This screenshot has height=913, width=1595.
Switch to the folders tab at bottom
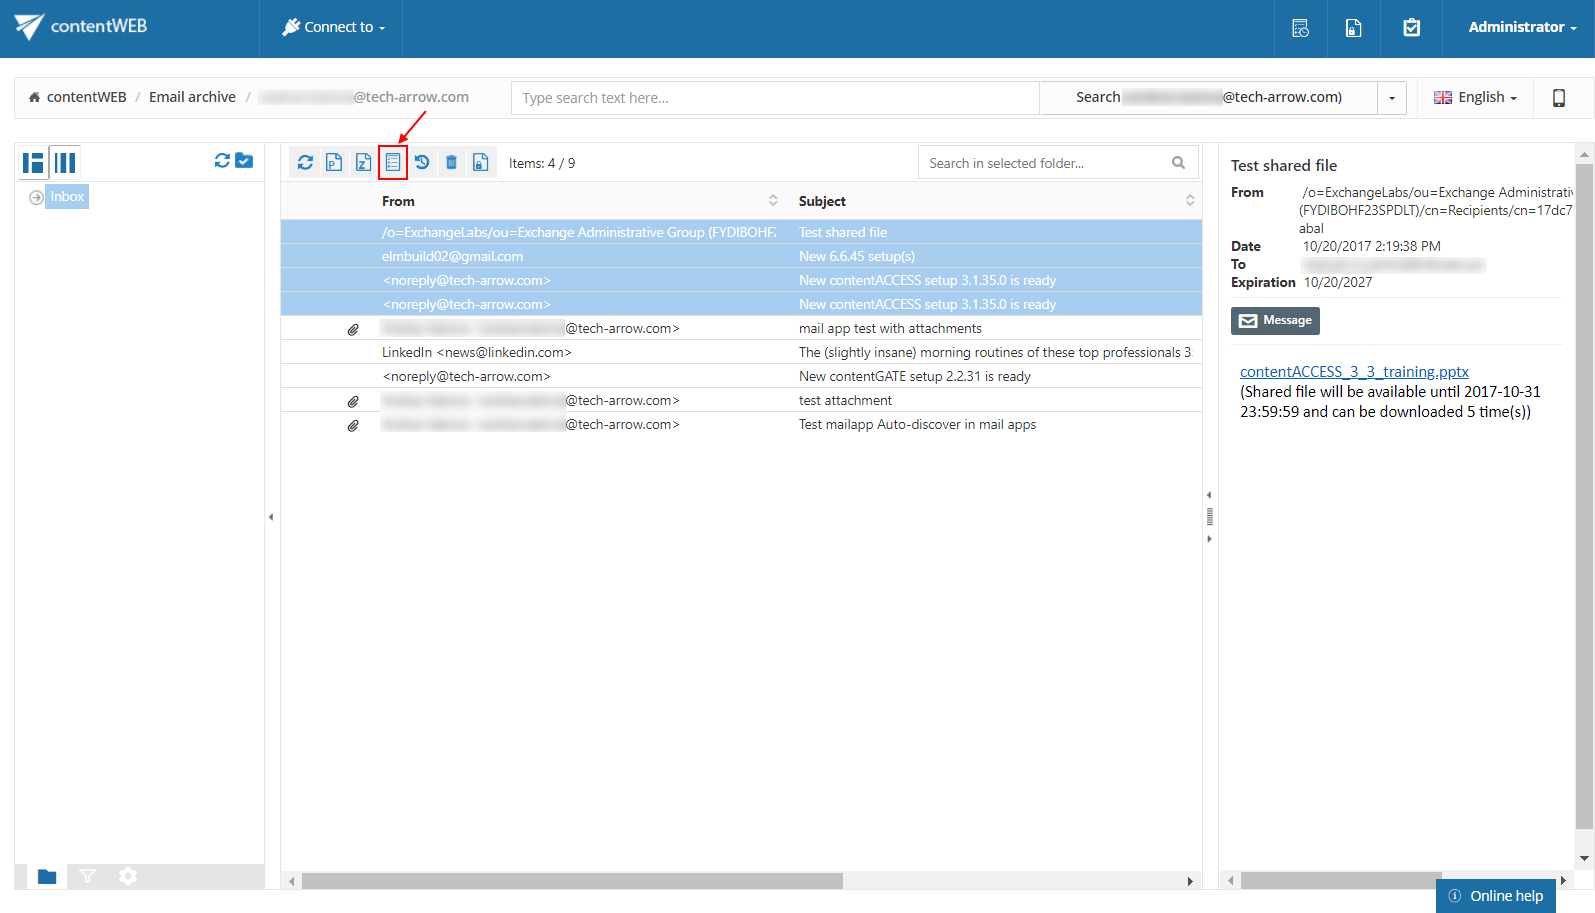pyautogui.click(x=47, y=876)
